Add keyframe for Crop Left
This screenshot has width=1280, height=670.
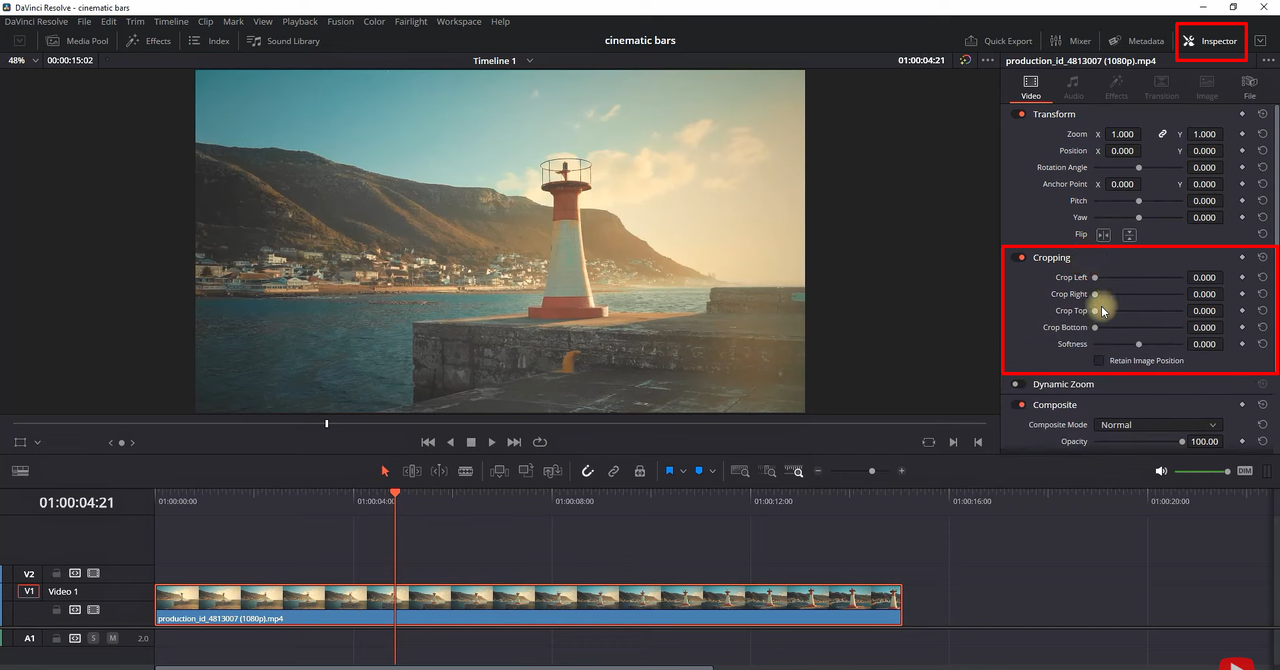(x=1243, y=278)
